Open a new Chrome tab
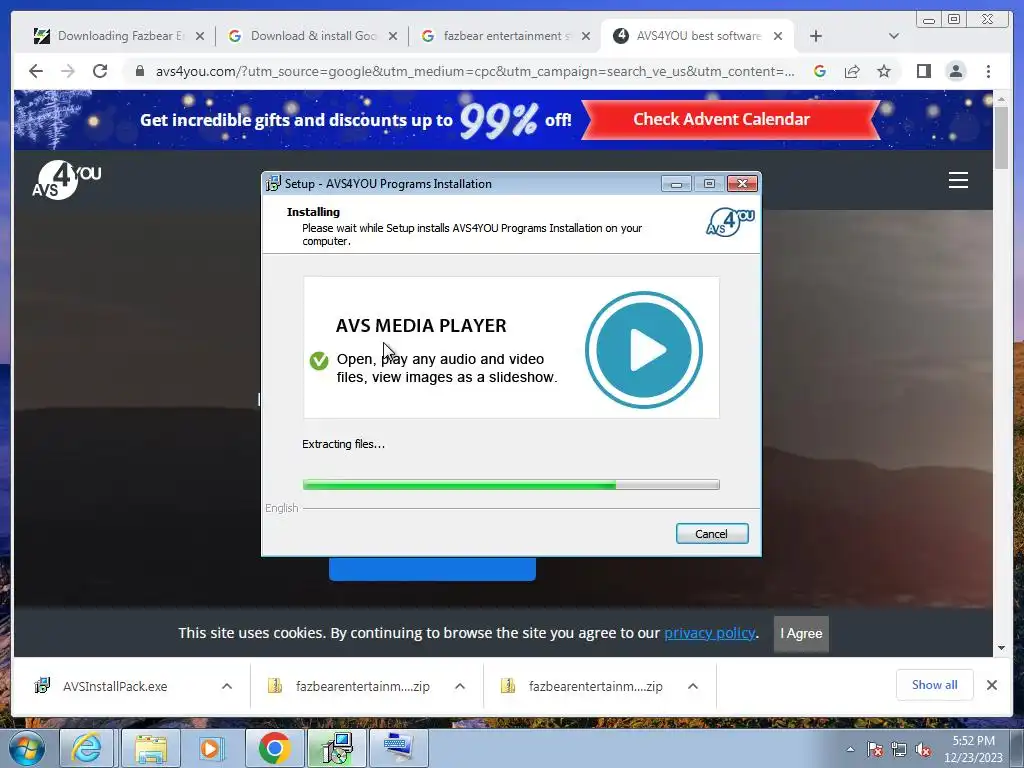Viewport: 1024px width, 768px height. pyautogui.click(x=816, y=36)
